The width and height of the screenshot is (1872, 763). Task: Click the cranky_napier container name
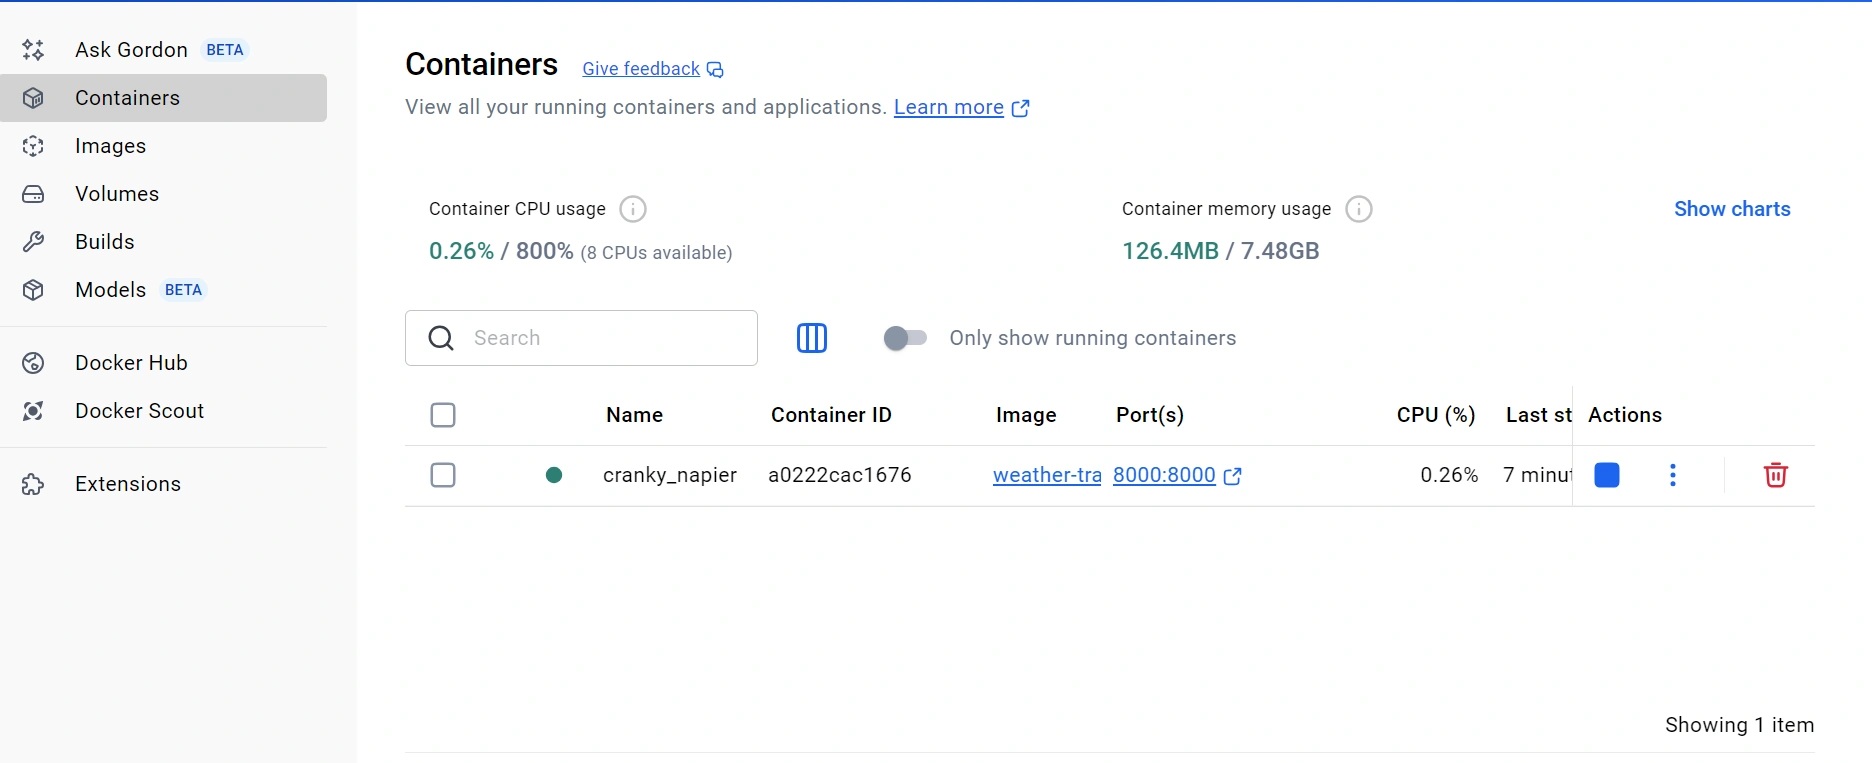(x=670, y=475)
